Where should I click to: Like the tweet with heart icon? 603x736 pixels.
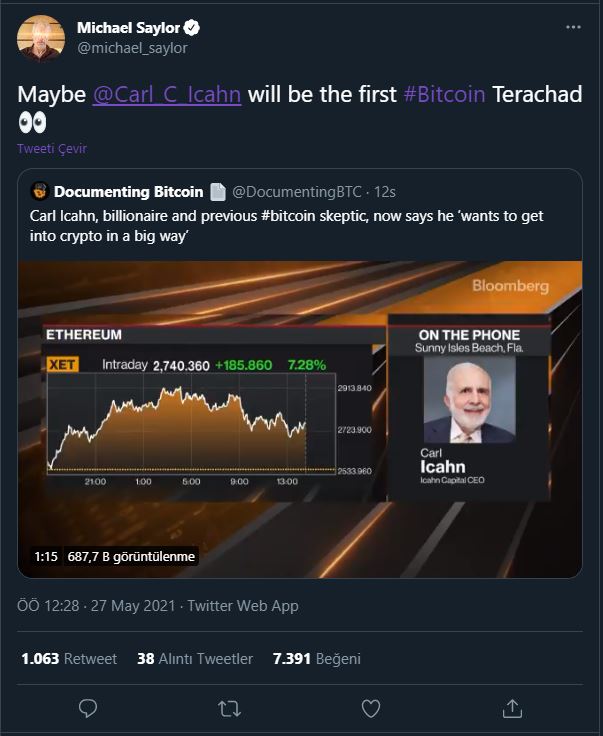point(371,708)
